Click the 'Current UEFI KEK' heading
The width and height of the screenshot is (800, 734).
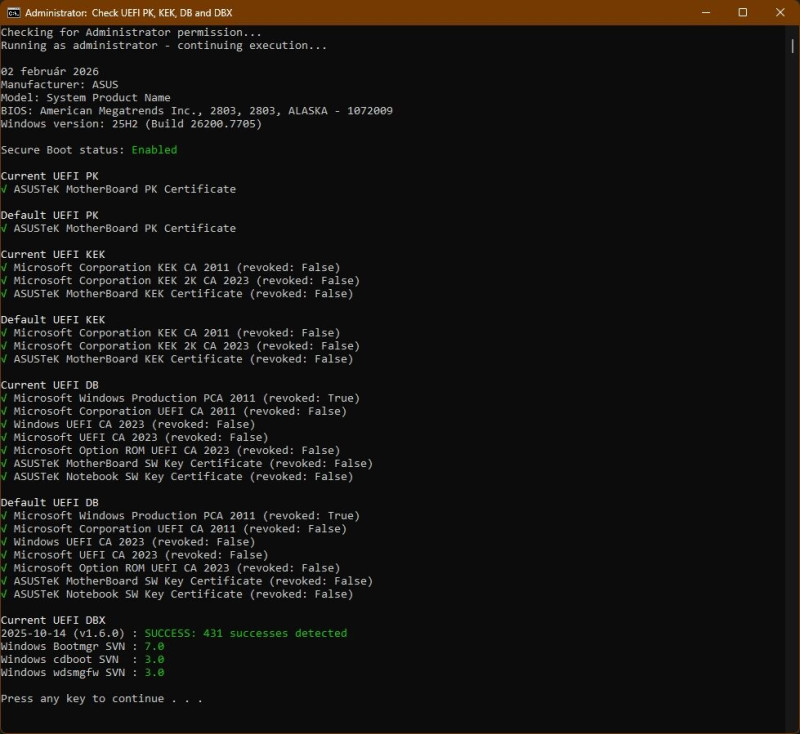coord(53,255)
